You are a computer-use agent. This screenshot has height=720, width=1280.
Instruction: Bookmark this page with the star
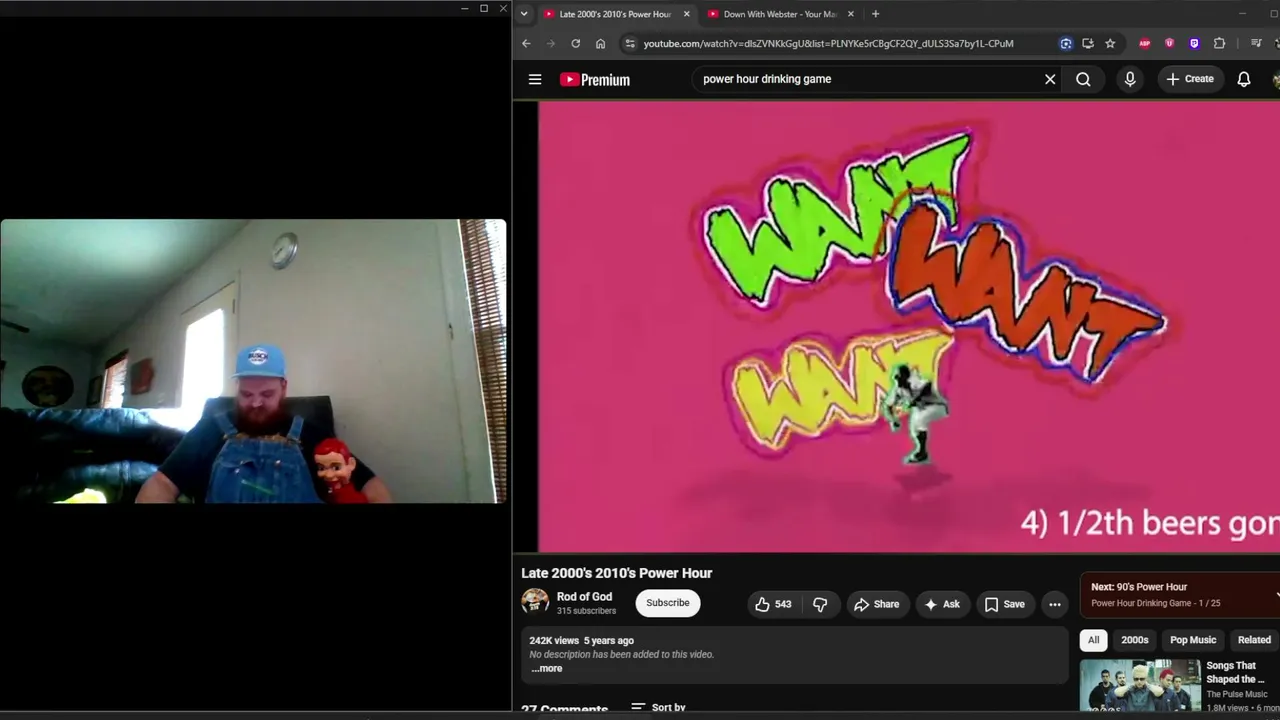(1110, 43)
